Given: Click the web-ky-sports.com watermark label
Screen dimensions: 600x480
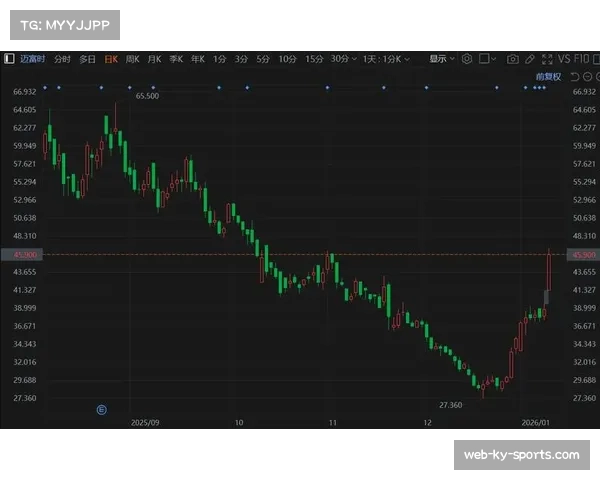Looking at the screenshot, I should click(520, 455).
